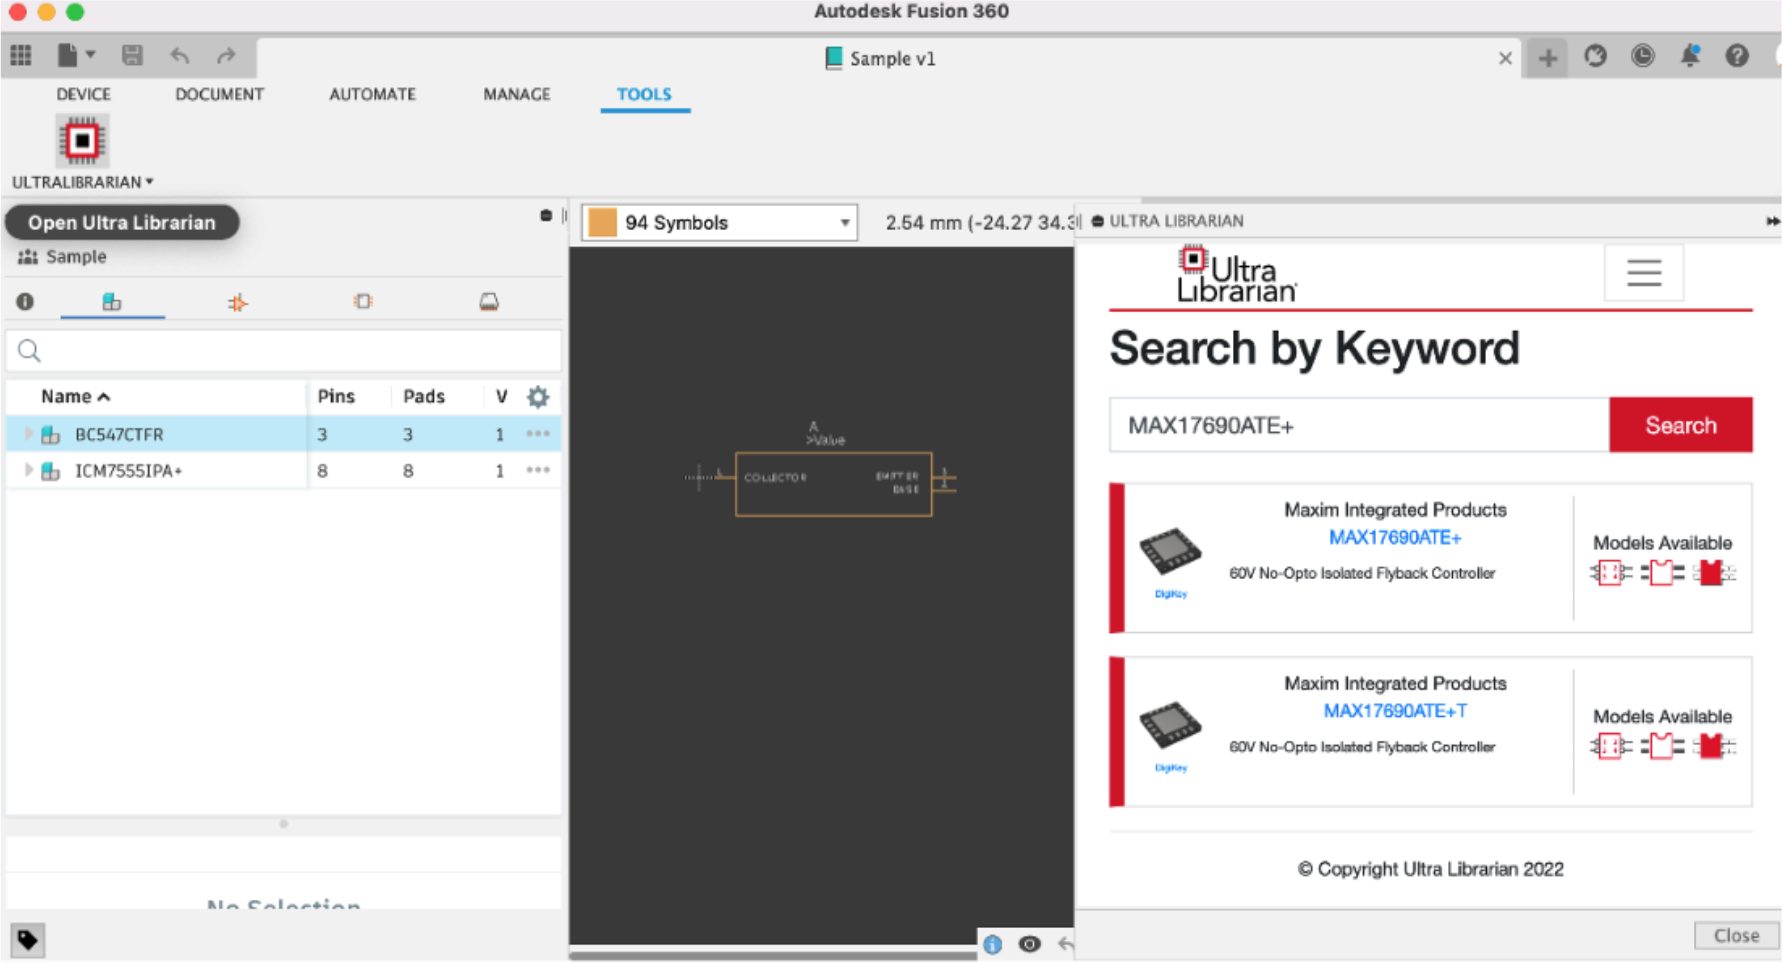Viewport: 1784px width, 964px height.
Task: Click the orange 94 Symbols color swatch
Action: 602,222
